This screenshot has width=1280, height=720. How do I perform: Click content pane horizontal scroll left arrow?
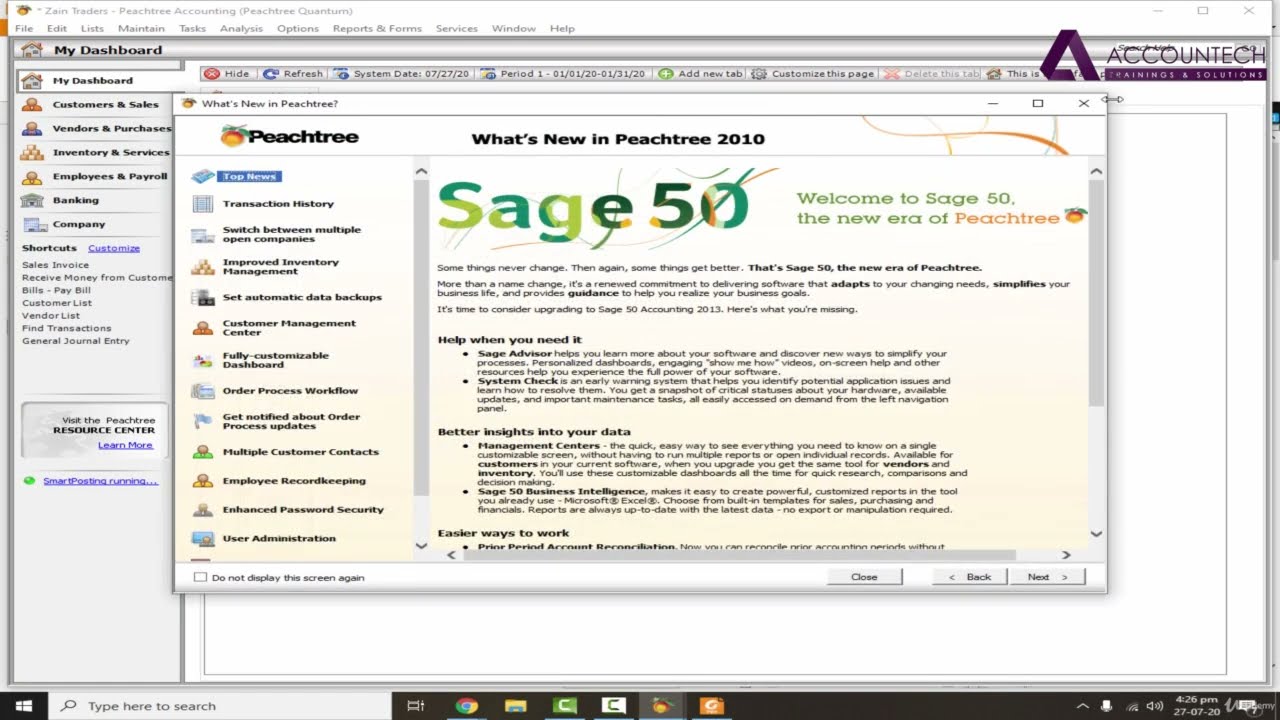click(x=450, y=555)
